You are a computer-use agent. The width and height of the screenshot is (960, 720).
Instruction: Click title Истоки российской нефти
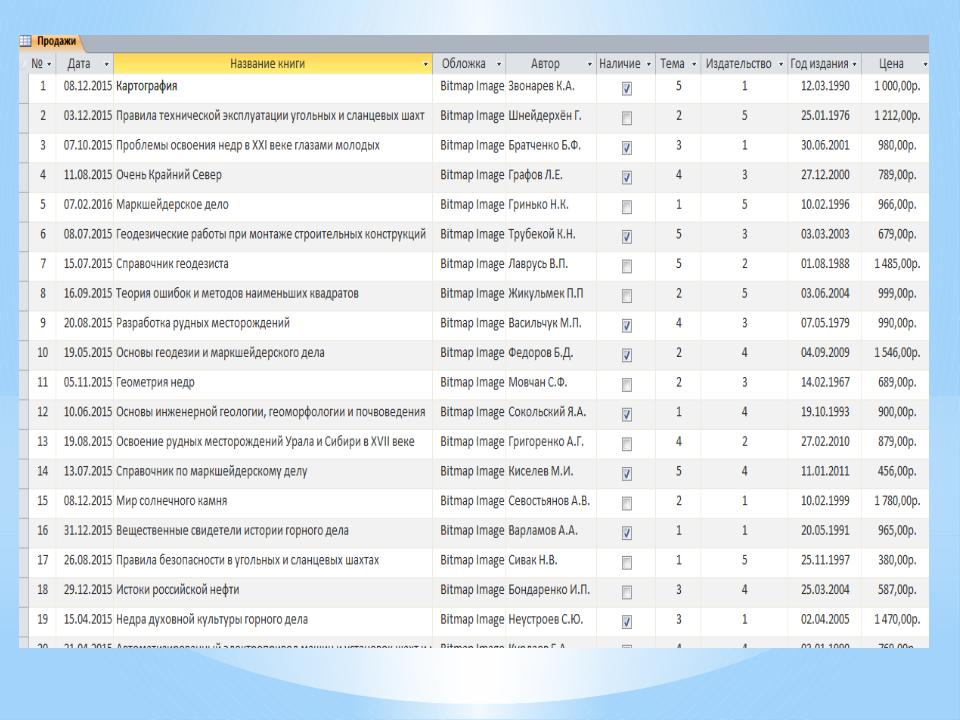pyautogui.click(x=178, y=590)
